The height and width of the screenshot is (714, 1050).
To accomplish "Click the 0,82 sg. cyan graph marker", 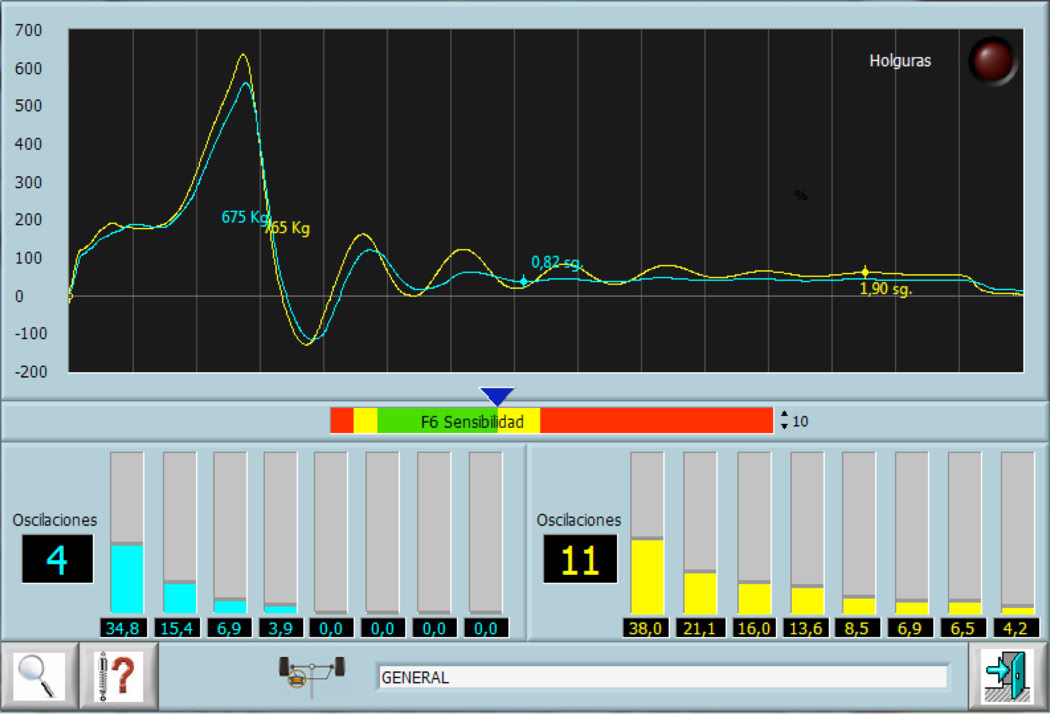I will tap(523, 281).
